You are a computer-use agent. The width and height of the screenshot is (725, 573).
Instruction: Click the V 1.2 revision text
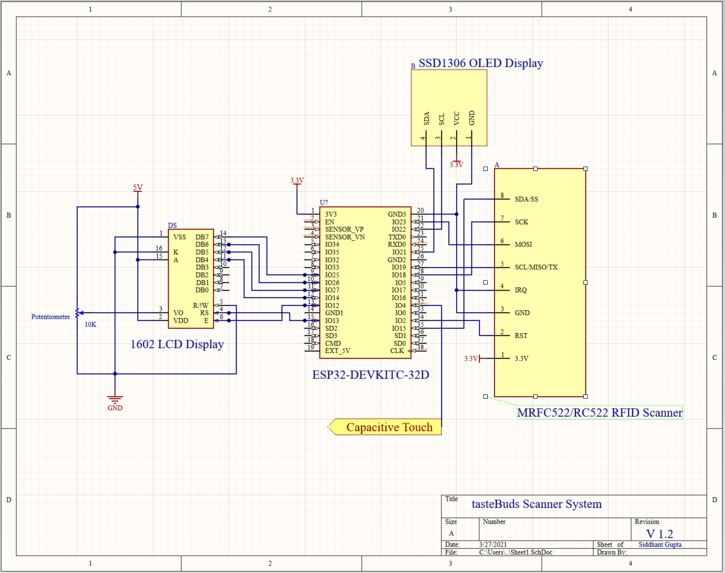click(x=660, y=533)
